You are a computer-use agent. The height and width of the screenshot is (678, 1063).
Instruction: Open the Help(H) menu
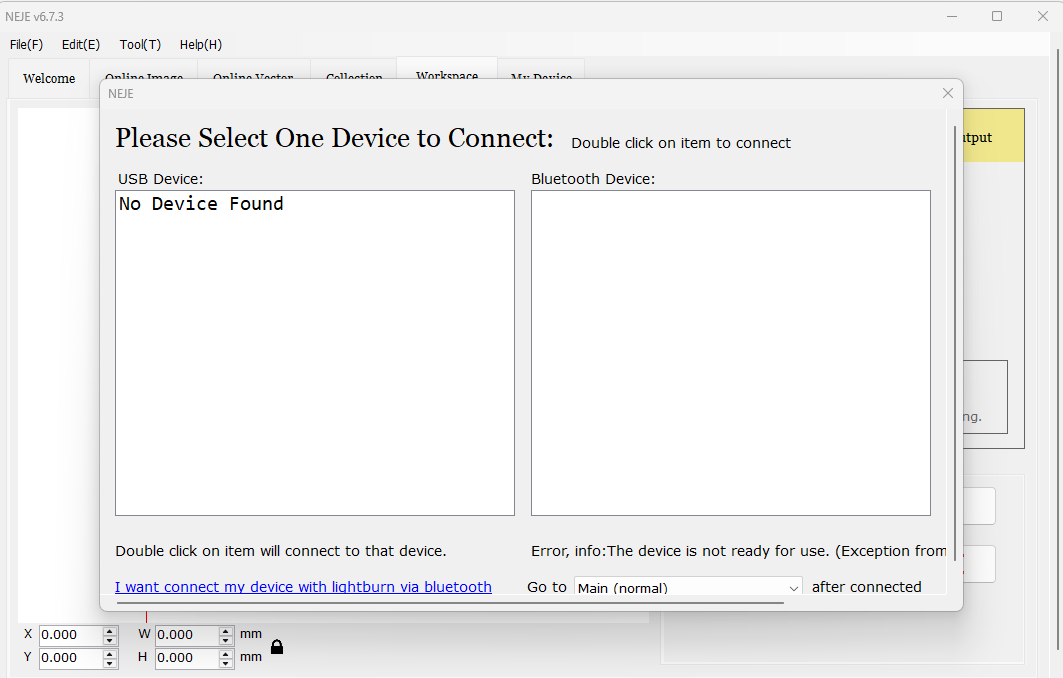pyautogui.click(x=201, y=45)
